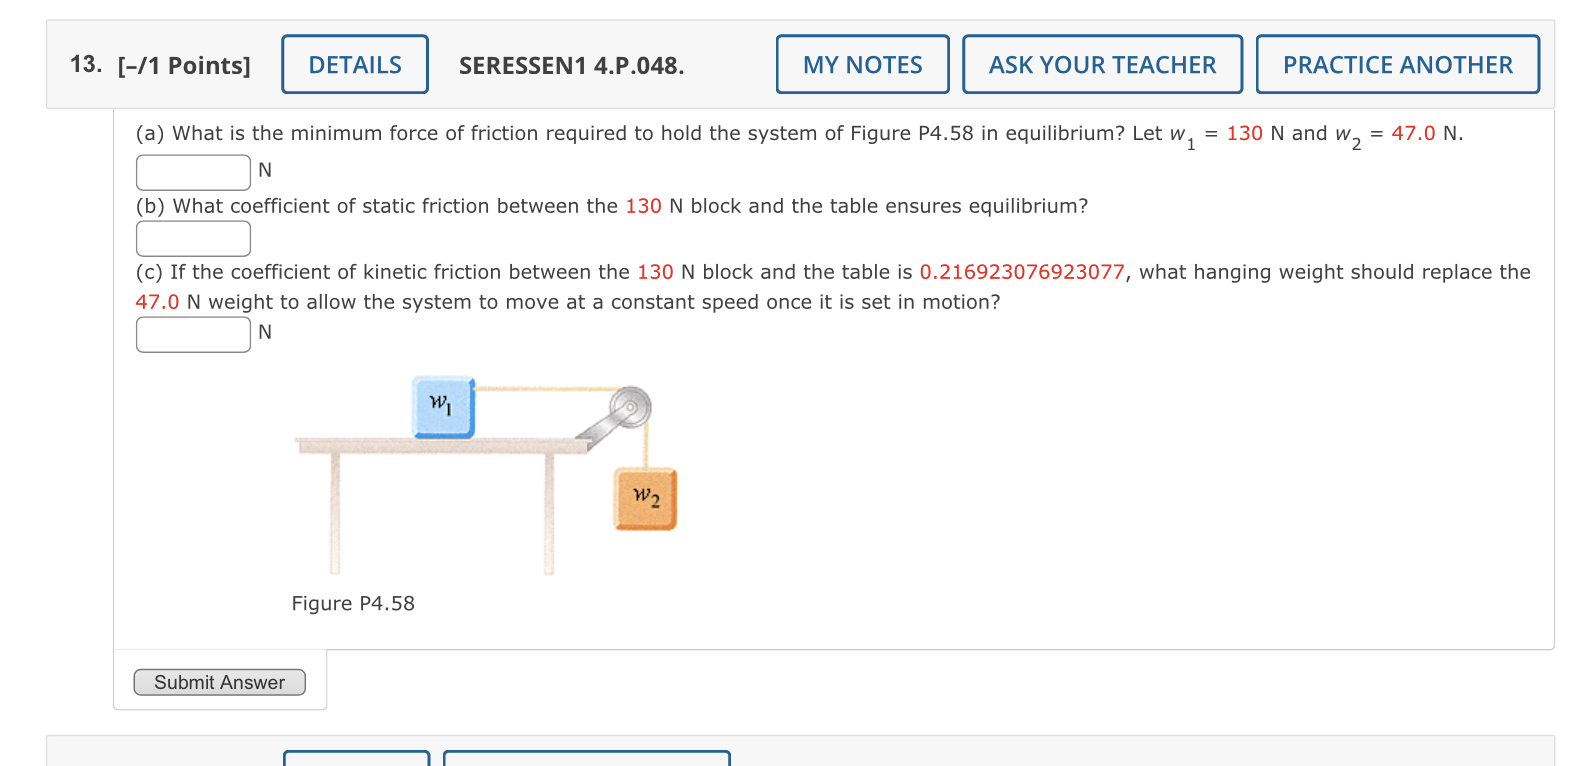
Task: Click Submit Answer
Action: [x=219, y=682]
